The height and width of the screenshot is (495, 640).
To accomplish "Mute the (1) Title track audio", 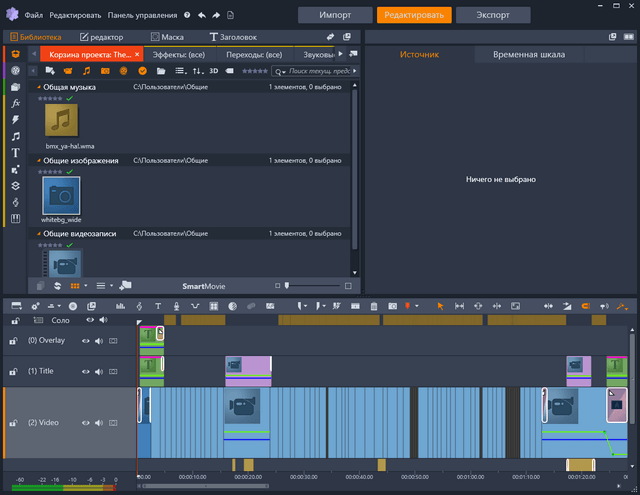I will (100, 371).
